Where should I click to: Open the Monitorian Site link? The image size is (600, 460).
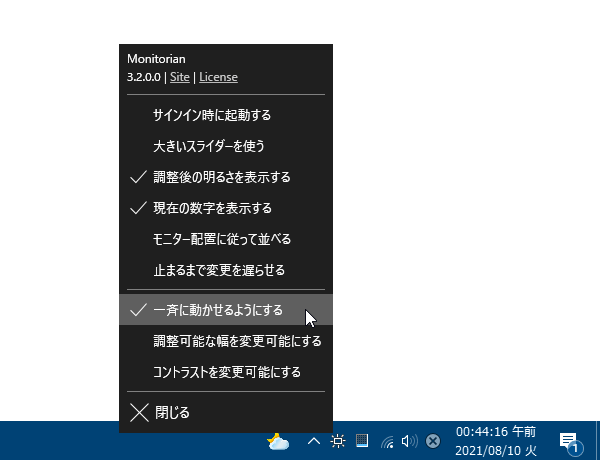179,77
